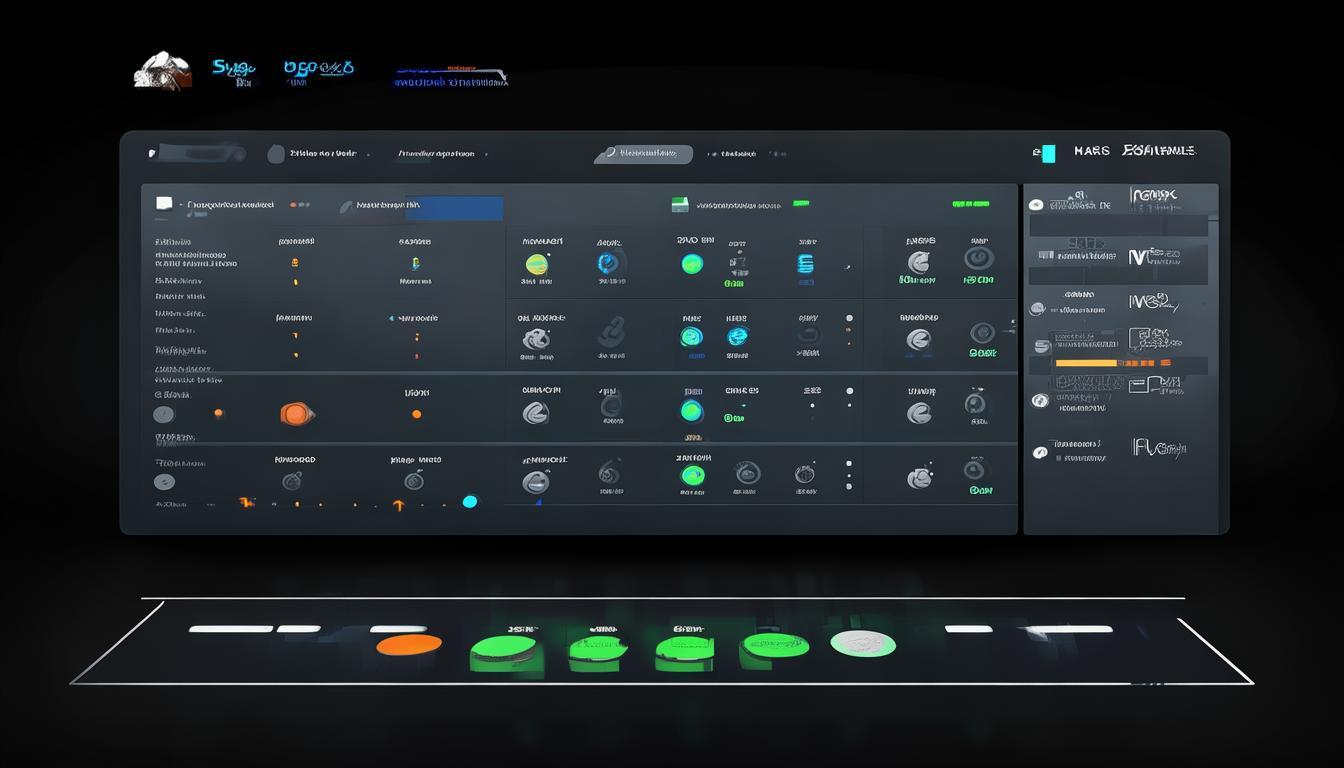This screenshot has width=1344, height=768.
Task: Click the white monitor icon in the panel header
Action: 164,204
